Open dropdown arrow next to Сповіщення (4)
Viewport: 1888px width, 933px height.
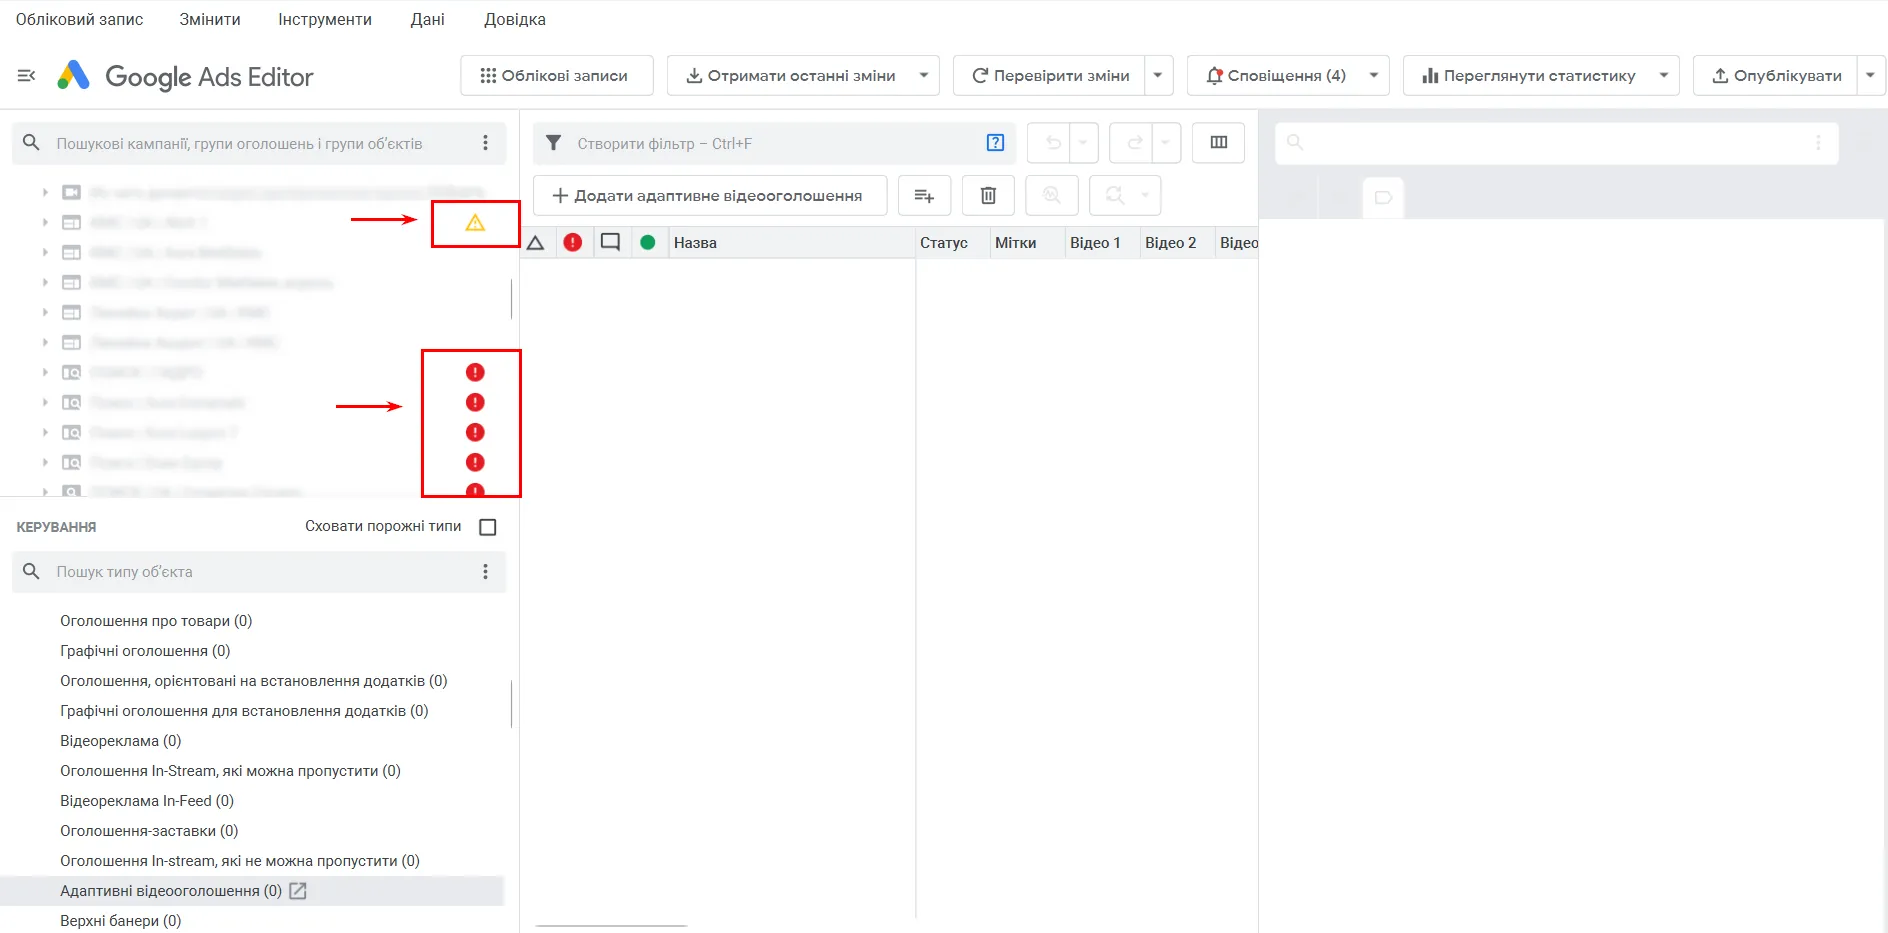(1374, 76)
